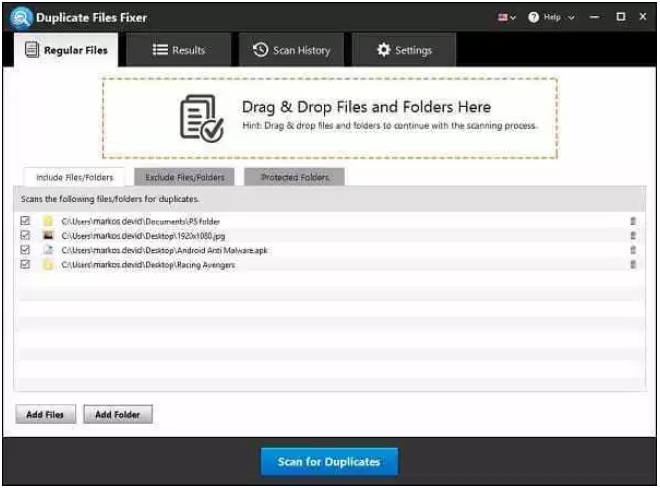
Task: Click the Help label in title bar
Action: pos(552,17)
